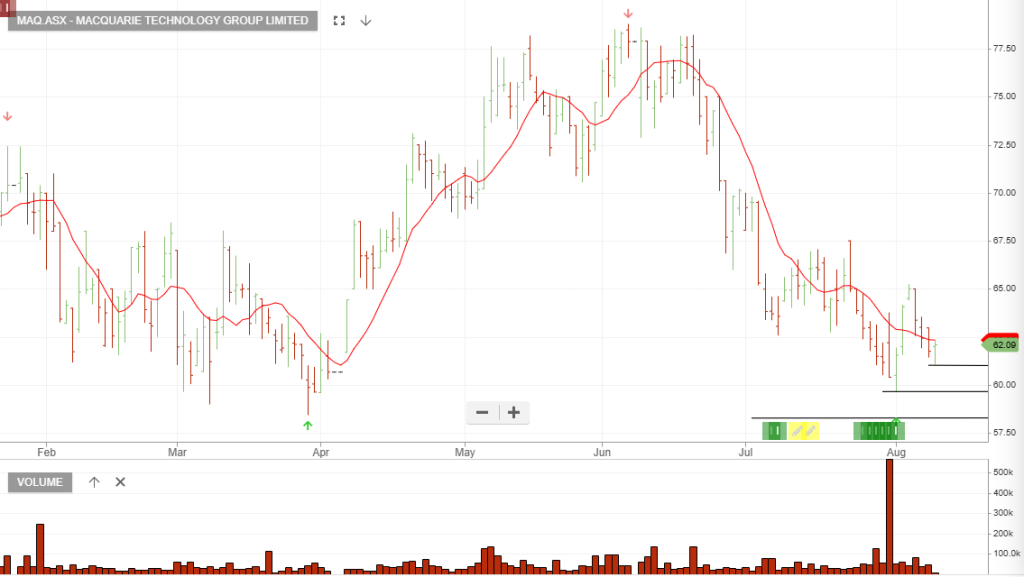Click the wide green event block before Aug
This screenshot has width=1024, height=577.
879,431
